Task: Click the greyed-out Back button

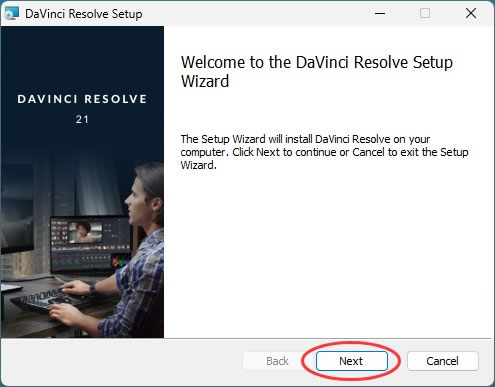Action: tap(277, 361)
